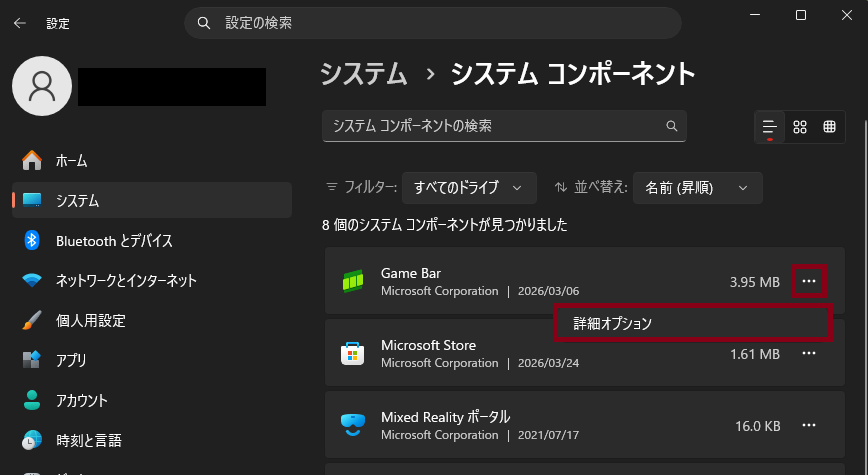The height and width of the screenshot is (475, 868).
Task: Go to ホーム in the sidebar
Action: point(72,160)
